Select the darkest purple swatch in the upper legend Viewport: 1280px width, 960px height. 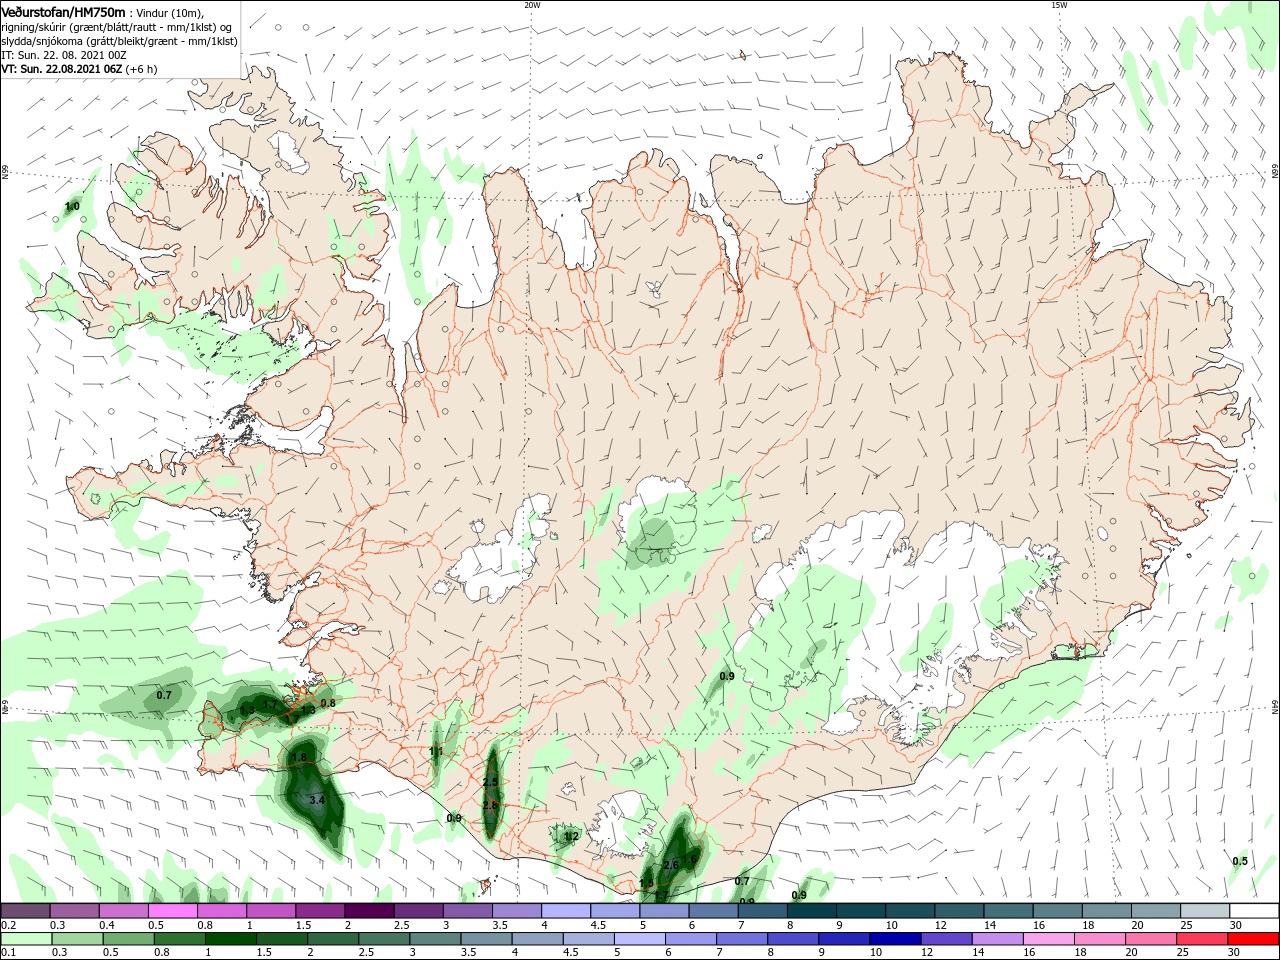369,910
